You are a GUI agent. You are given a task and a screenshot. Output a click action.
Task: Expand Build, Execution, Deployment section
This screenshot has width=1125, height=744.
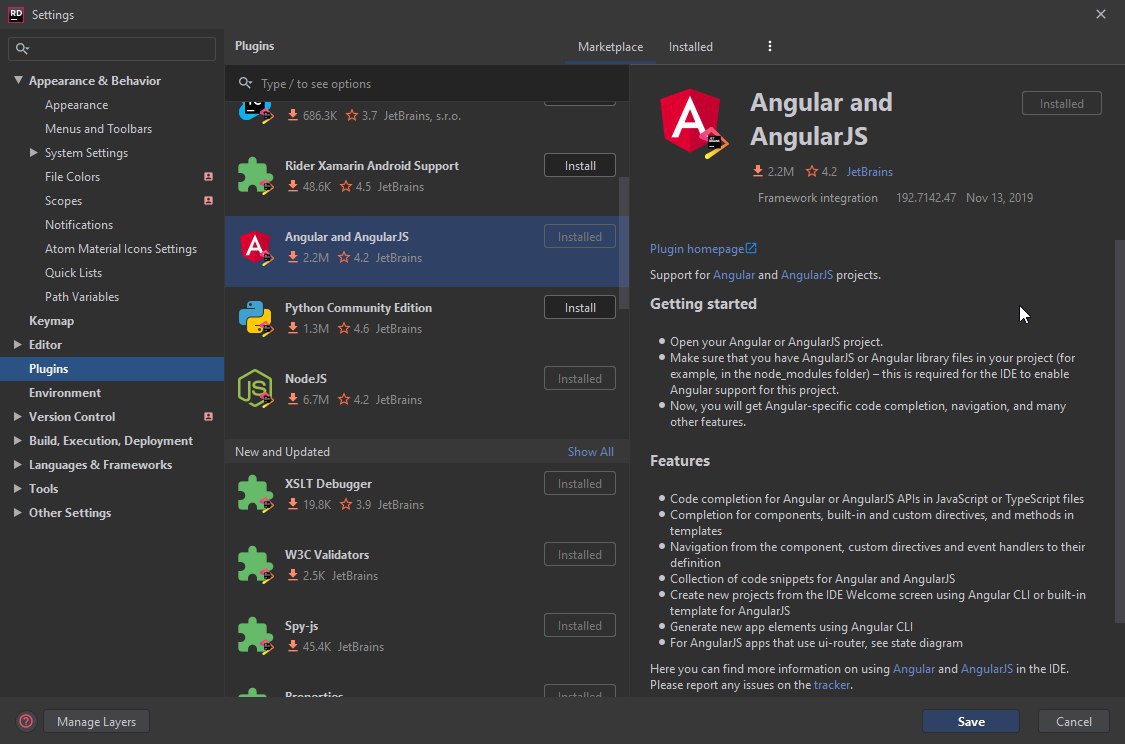tap(18, 441)
